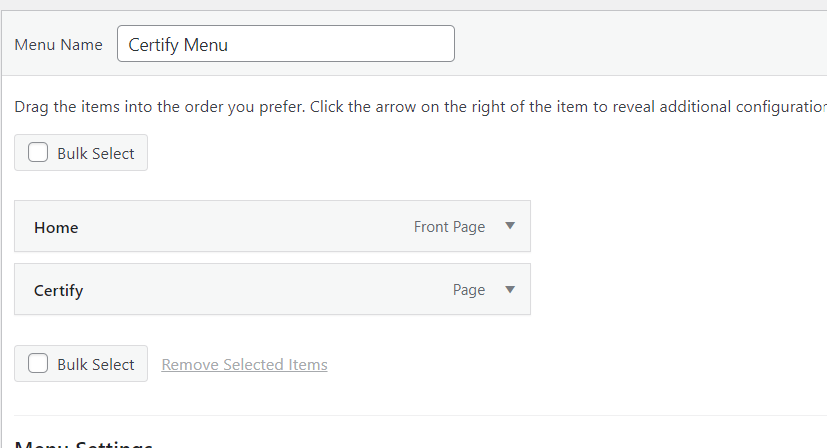
Task: Click the "Click the arrow" instruction sentence
Action: click(x=560, y=106)
